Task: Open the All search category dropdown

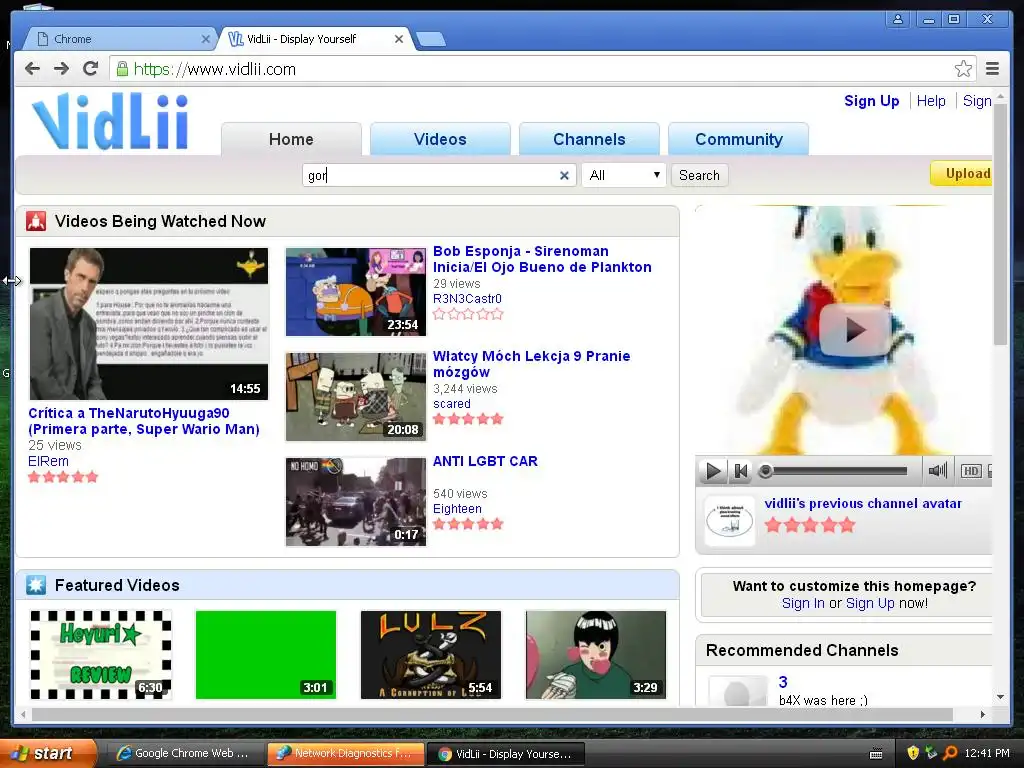Action: coord(624,175)
